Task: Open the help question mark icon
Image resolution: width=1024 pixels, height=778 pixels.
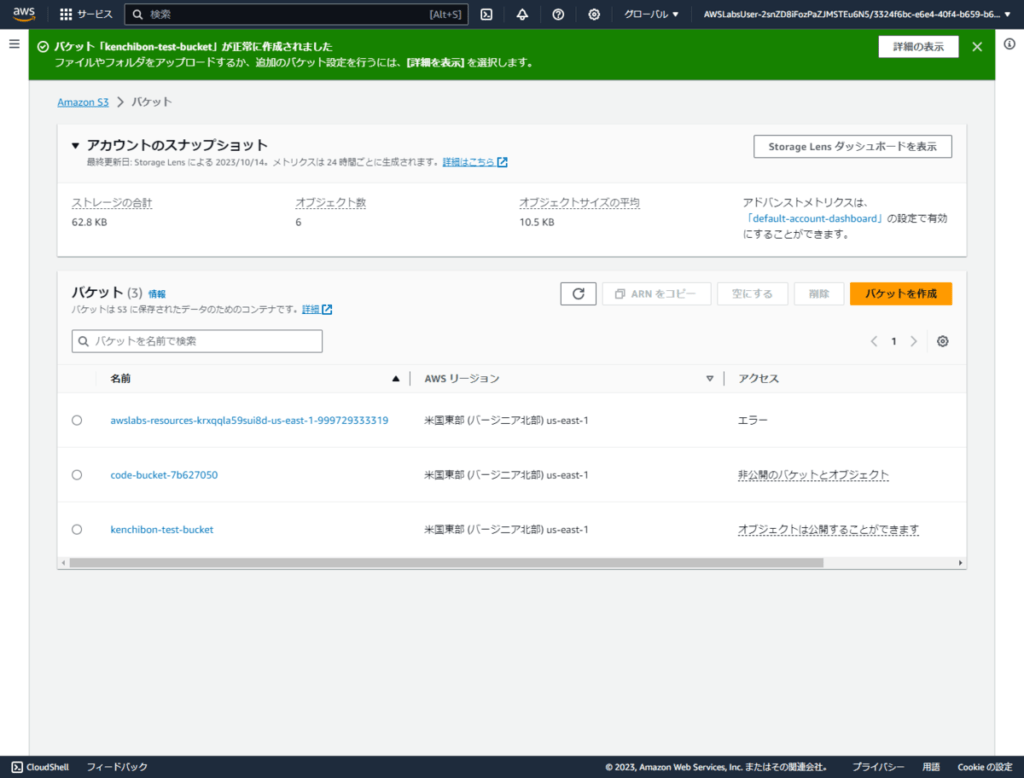Action: [x=558, y=14]
